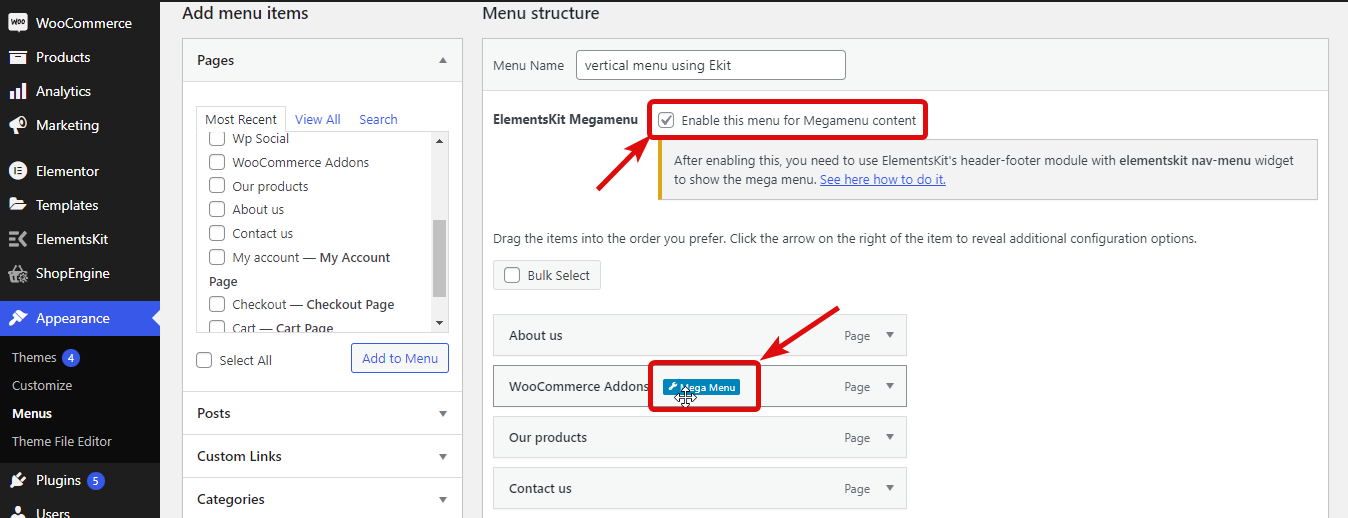Viewport: 1348px width, 518px height.
Task: Check the Wp Social page
Action: tap(216, 139)
